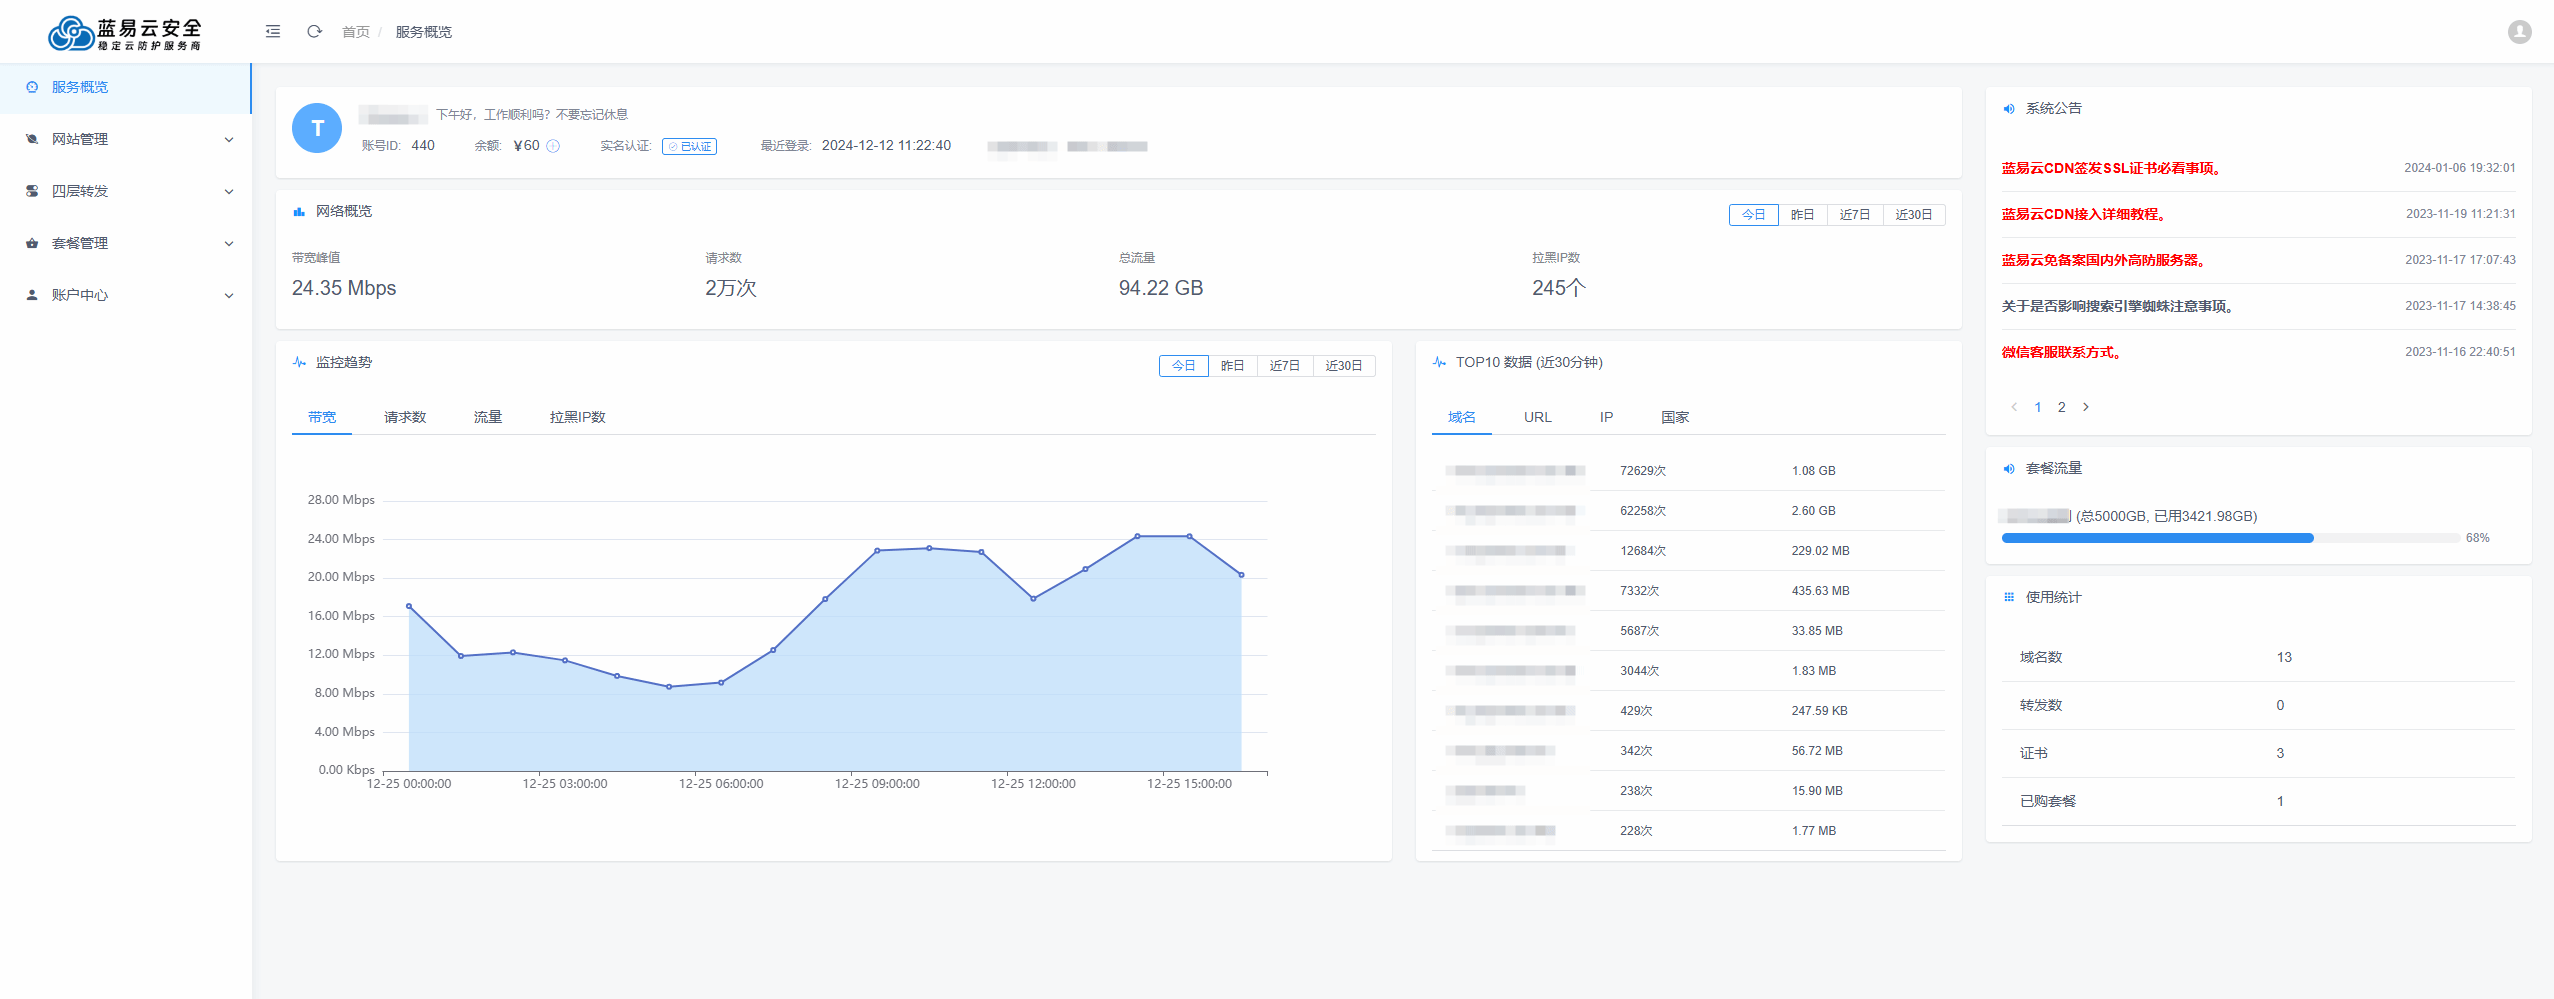
Task: Select 昨日 in 网络概览 range selector
Action: point(1803,215)
